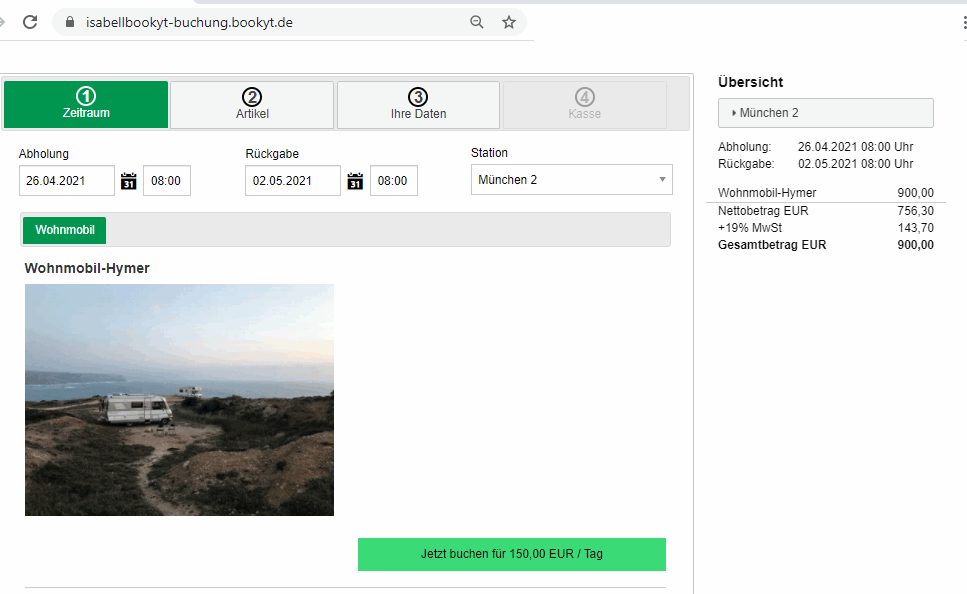Click the step 2 Artikel circle icon
Viewport: 967px width, 594px height.
coord(252,97)
